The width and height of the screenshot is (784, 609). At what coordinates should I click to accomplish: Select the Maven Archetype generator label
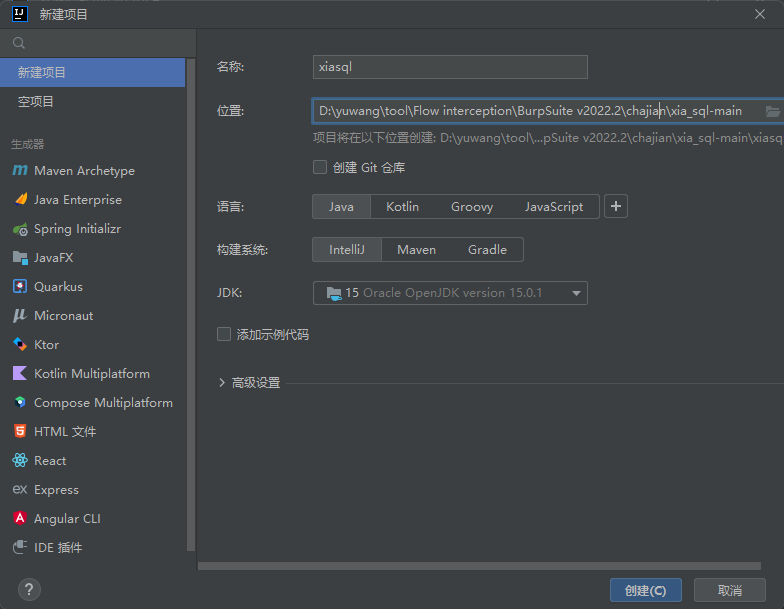tap(84, 171)
